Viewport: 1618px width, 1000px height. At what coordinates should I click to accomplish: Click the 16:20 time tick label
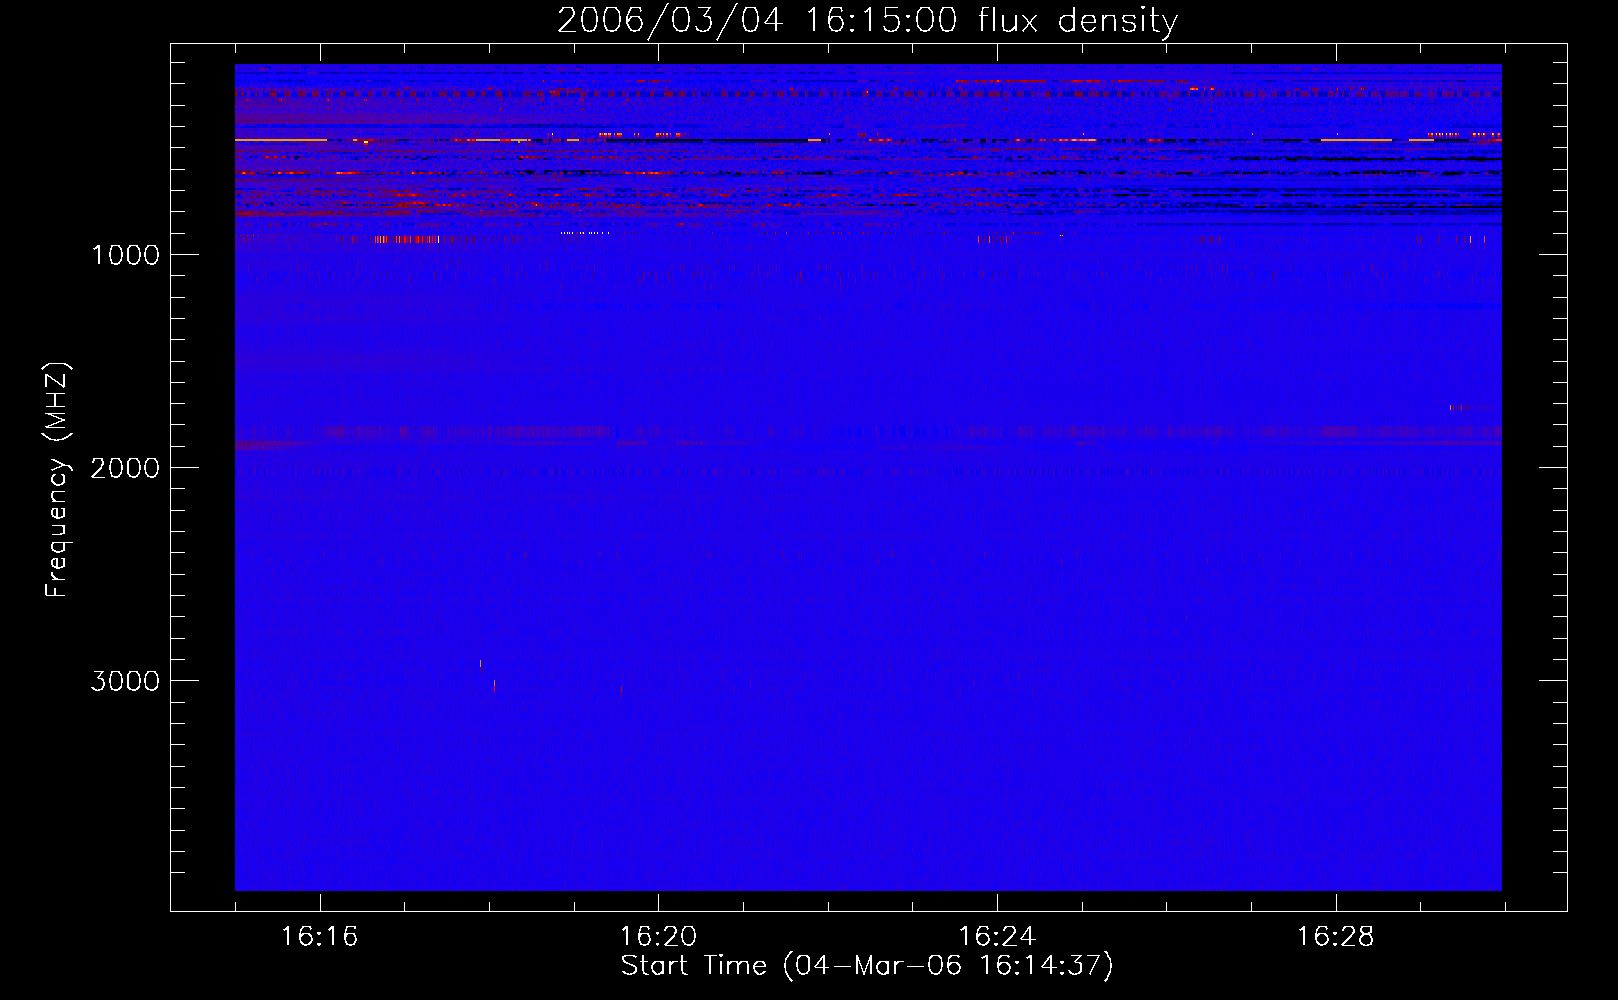pyautogui.click(x=658, y=936)
